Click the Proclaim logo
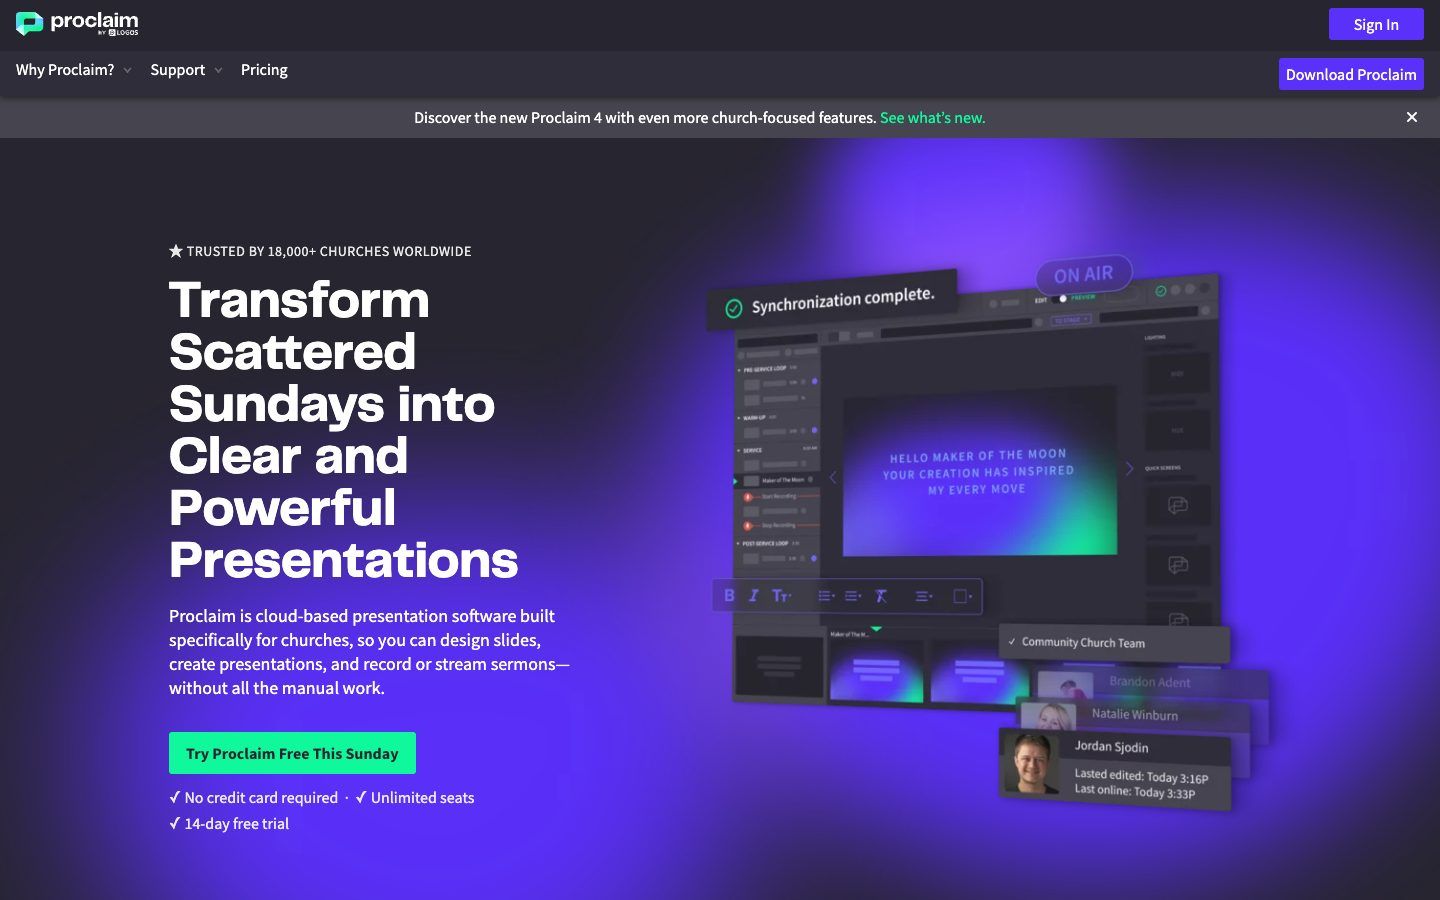Image resolution: width=1440 pixels, height=900 pixels. [77, 24]
